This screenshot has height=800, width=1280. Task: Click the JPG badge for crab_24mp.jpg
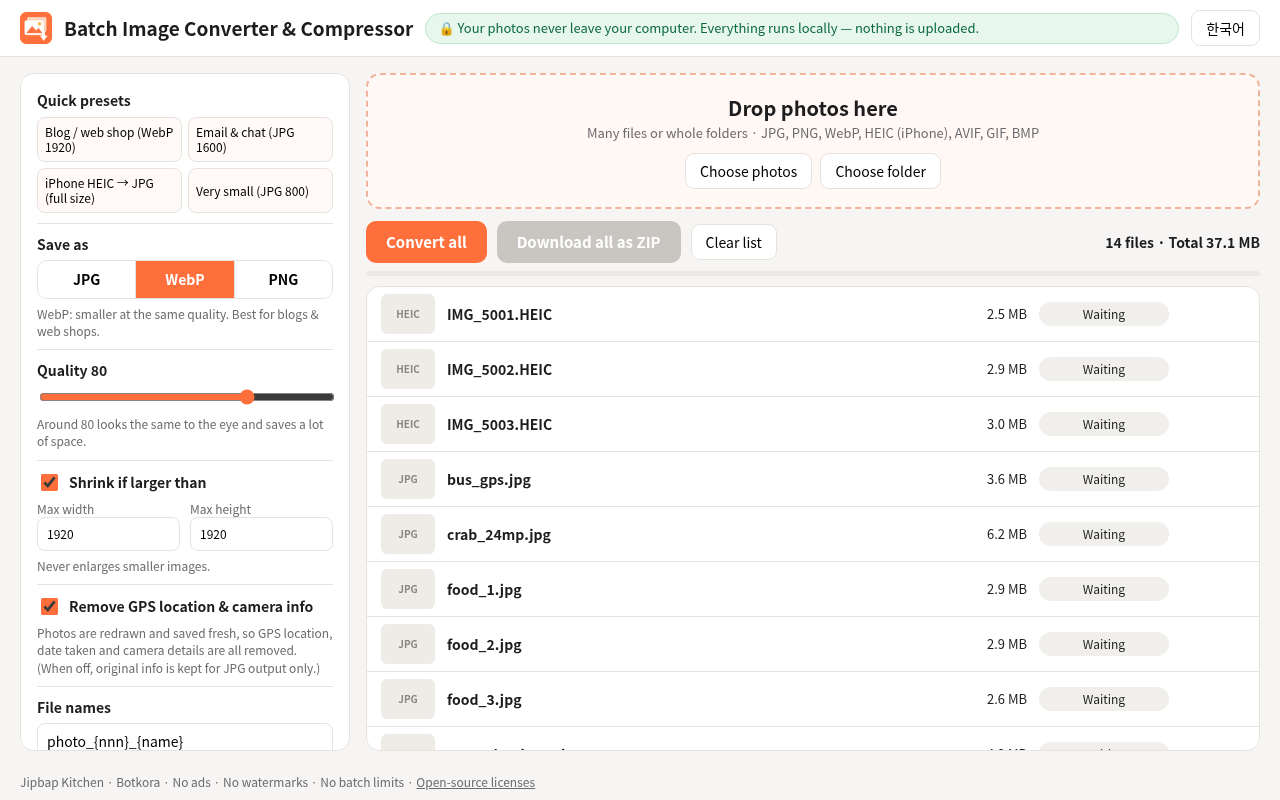click(x=408, y=534)
